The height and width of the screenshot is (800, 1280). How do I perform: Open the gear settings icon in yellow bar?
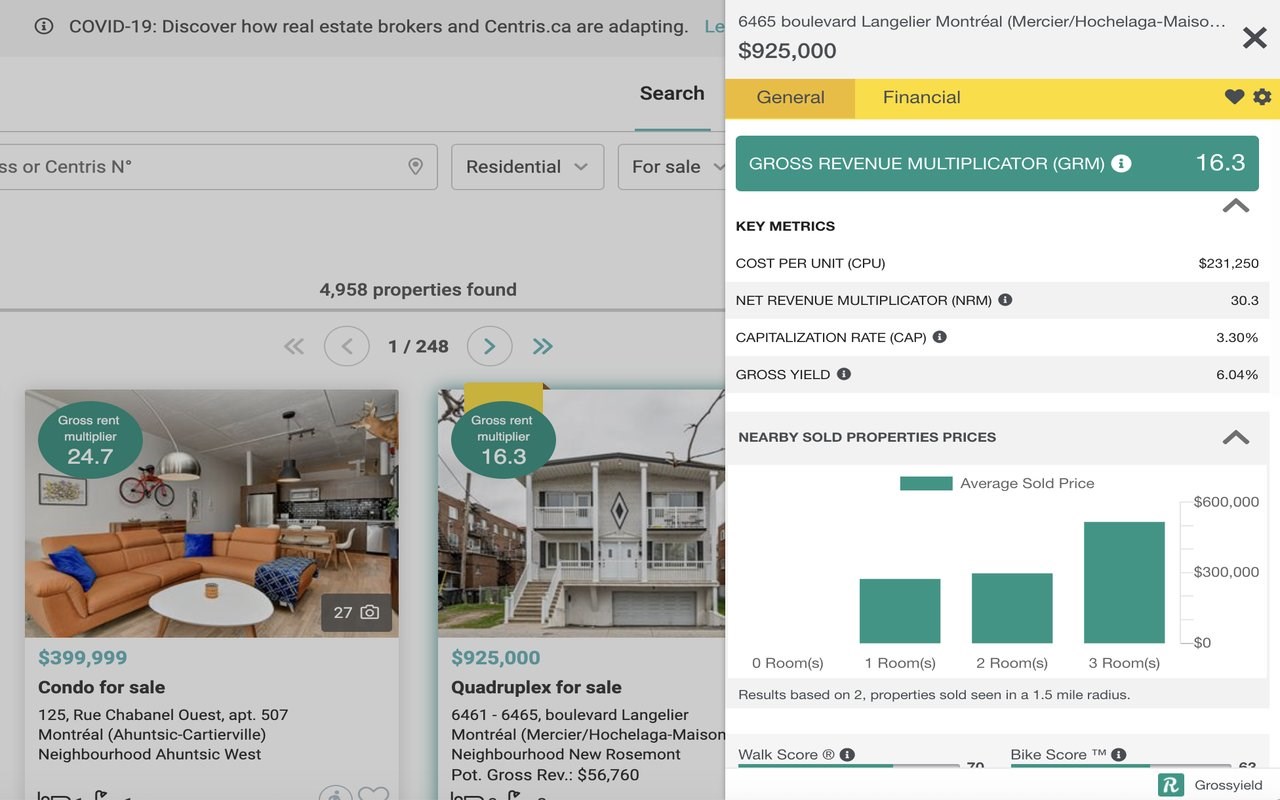1262,97
